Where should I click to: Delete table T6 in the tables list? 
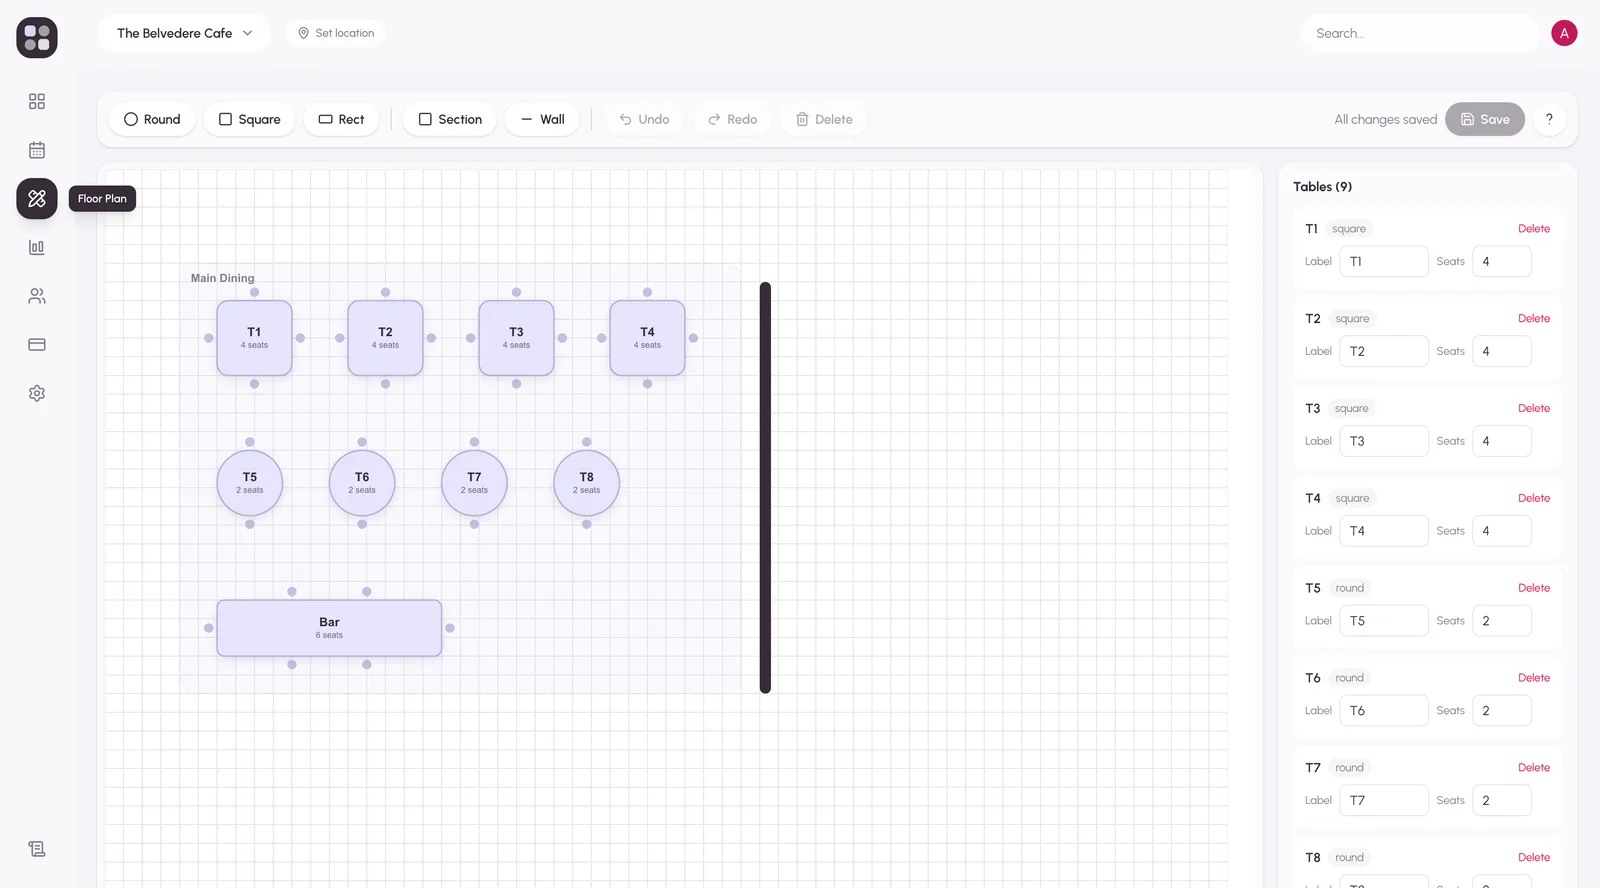[1533, 678]
